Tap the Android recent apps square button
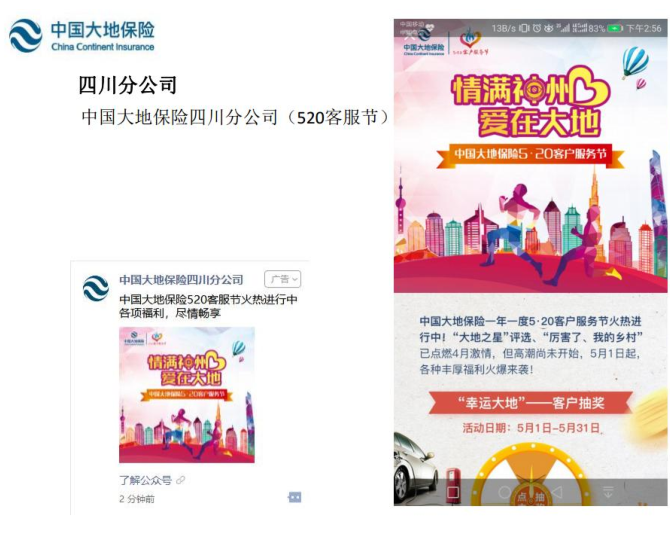This screenshot has width=670, height=557. point(453,492)
